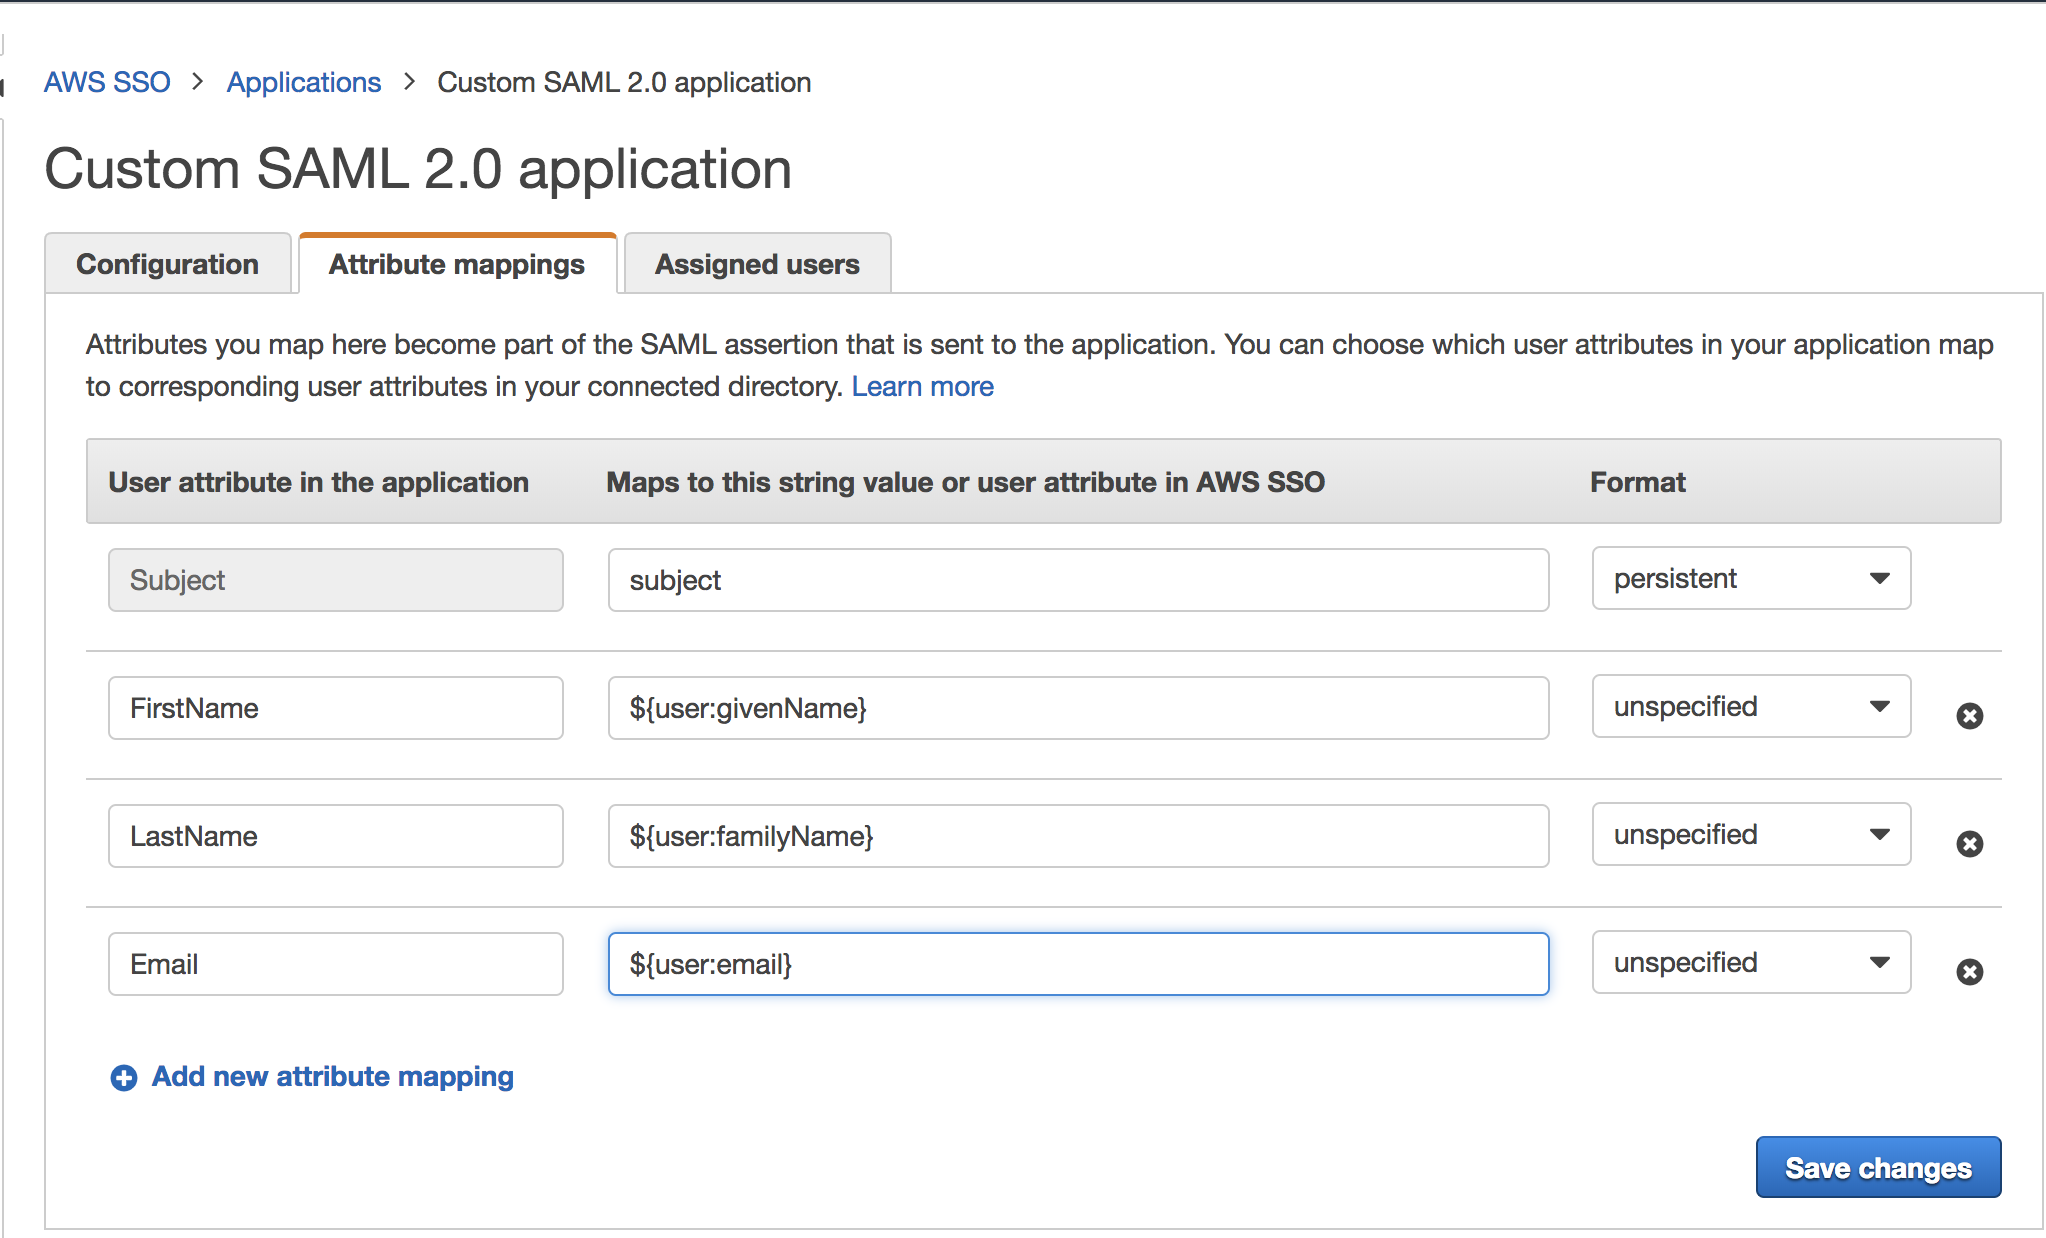The height and width of the screenshot is (1238, 2046).
Task: Switch to the Configuration tab
Action: coord(165,265)
